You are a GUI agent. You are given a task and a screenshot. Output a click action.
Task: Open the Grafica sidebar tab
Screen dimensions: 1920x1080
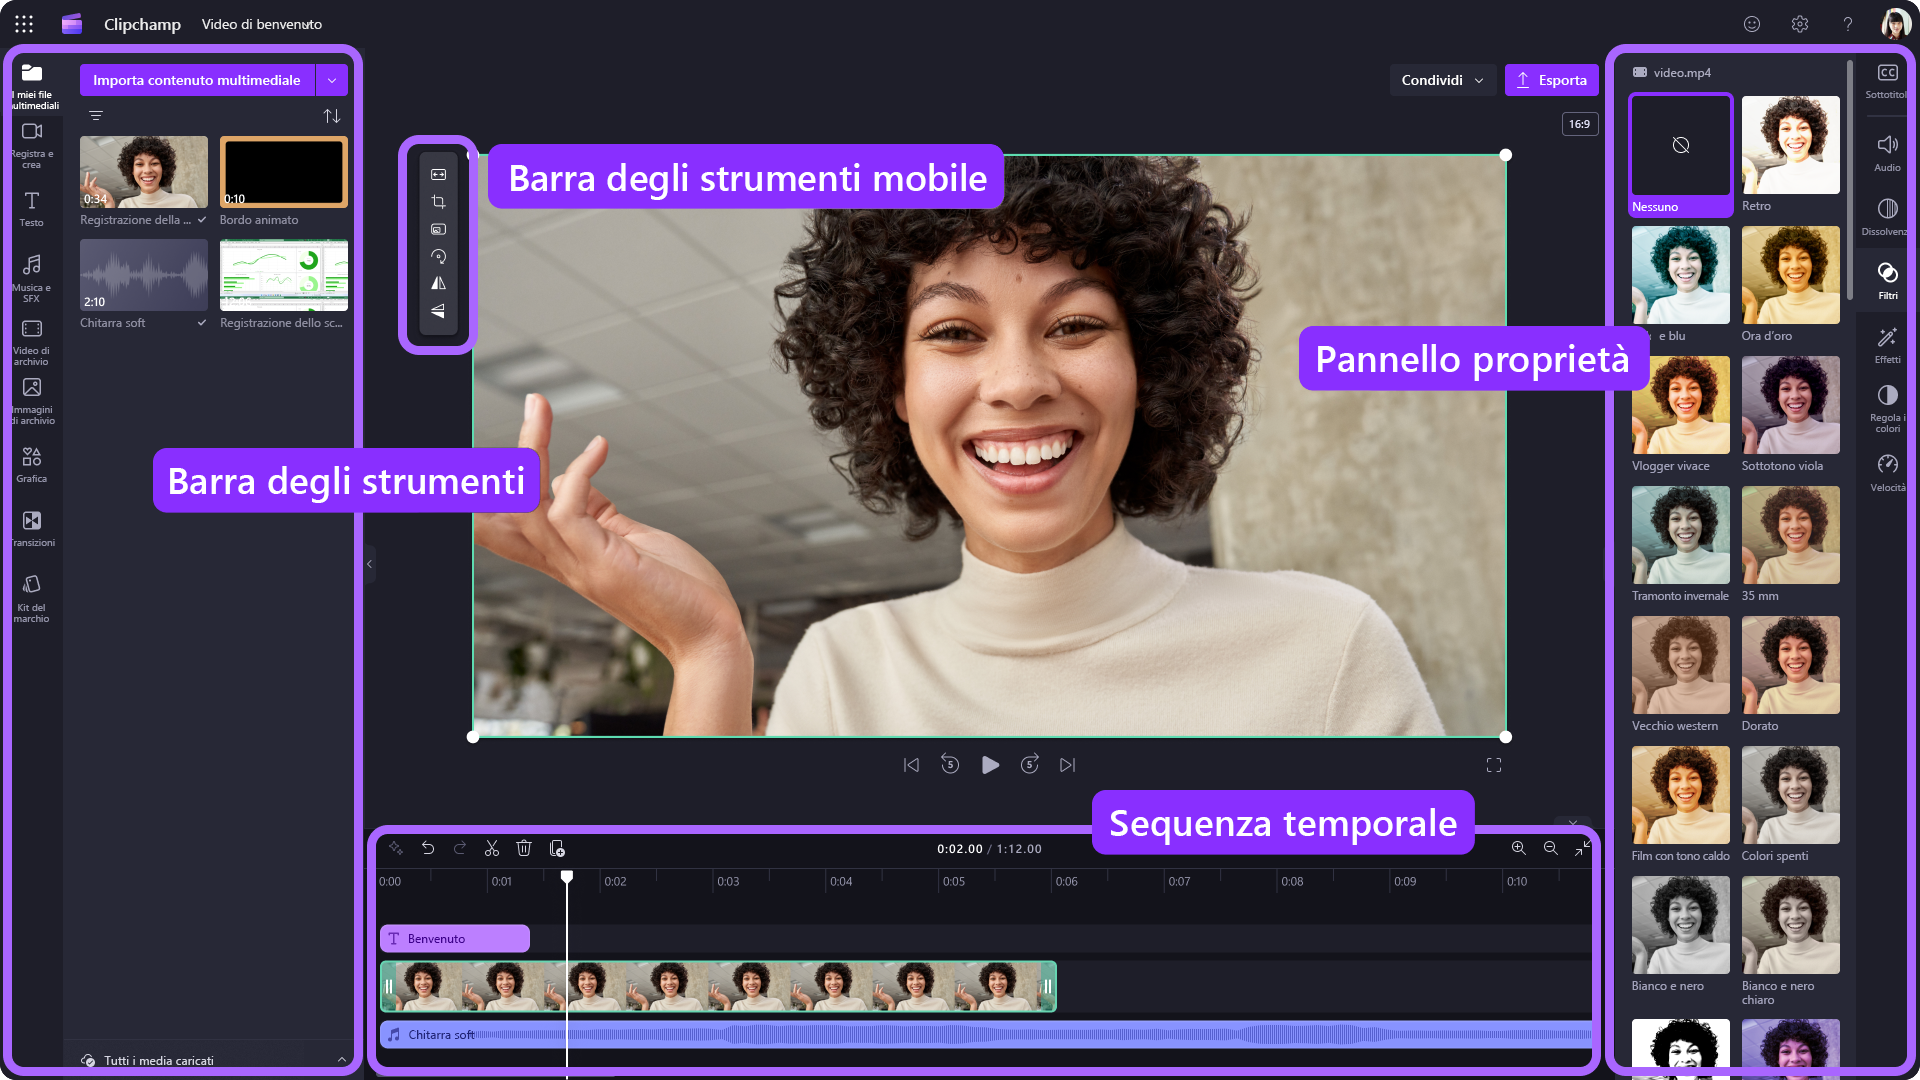coord(32,465)
